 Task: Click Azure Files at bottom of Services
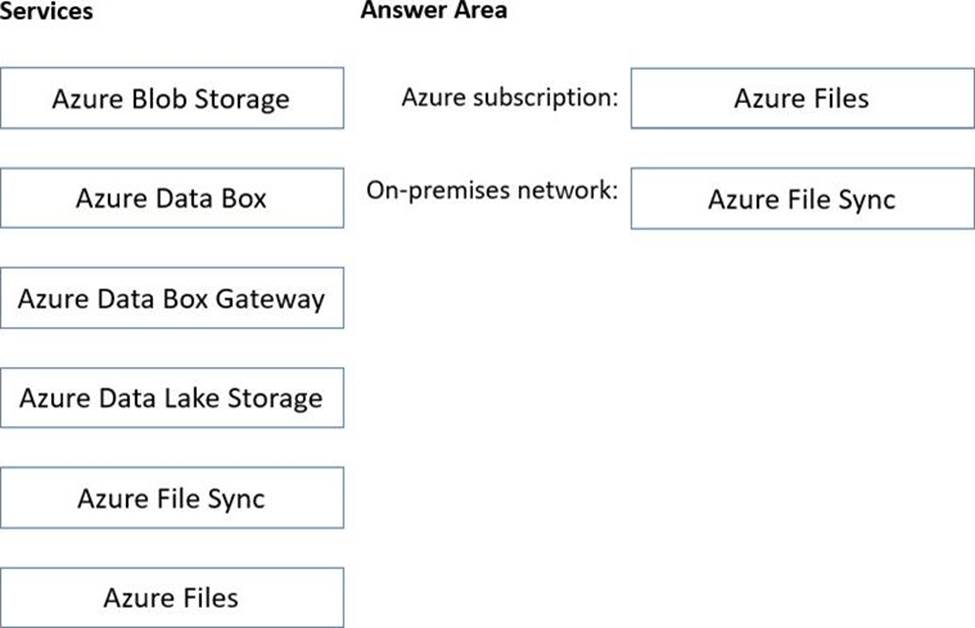[171, 598]
